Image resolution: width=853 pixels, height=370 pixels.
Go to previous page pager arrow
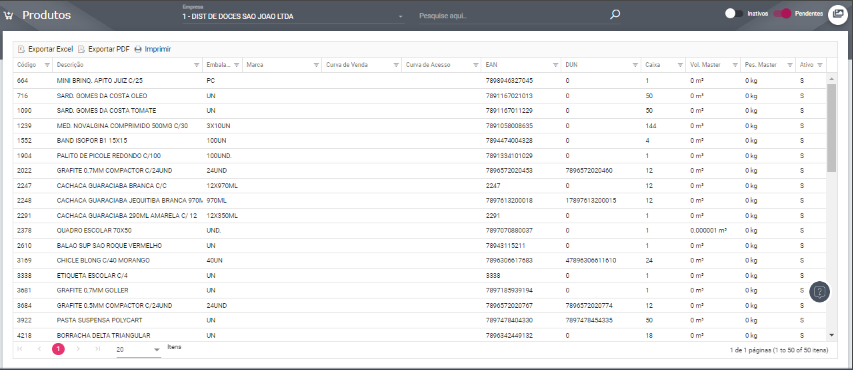(39, 349)
